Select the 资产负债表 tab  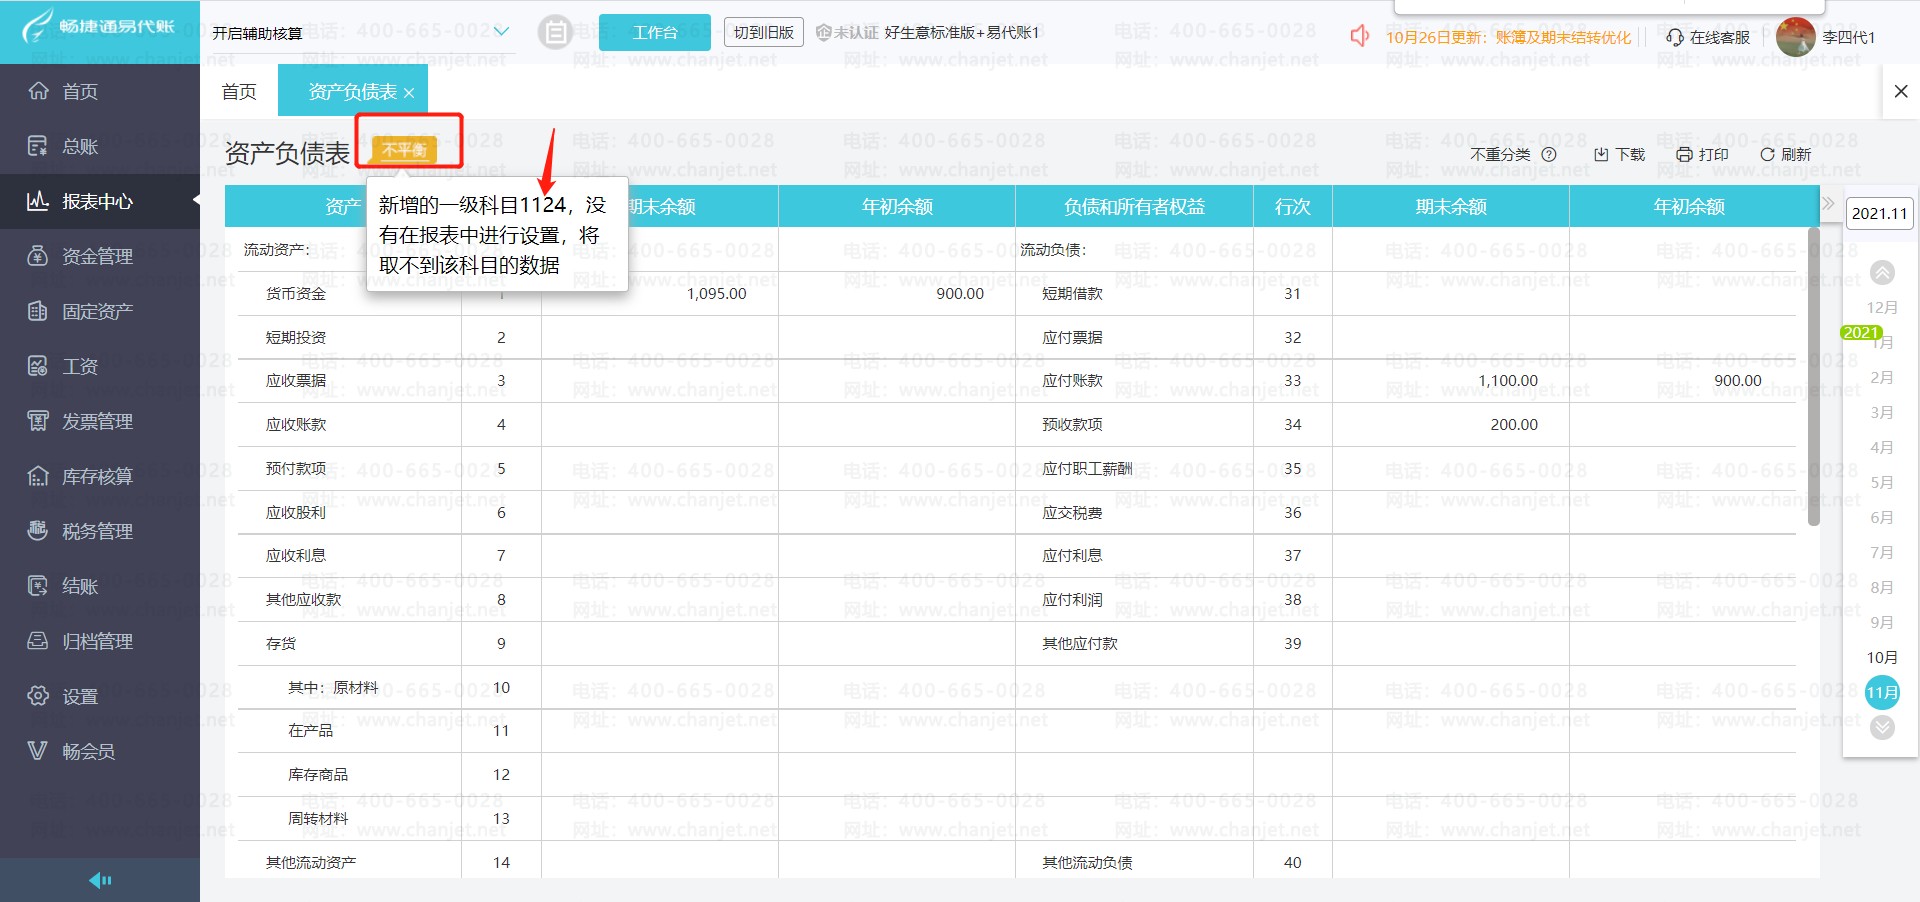click(352, 92)
